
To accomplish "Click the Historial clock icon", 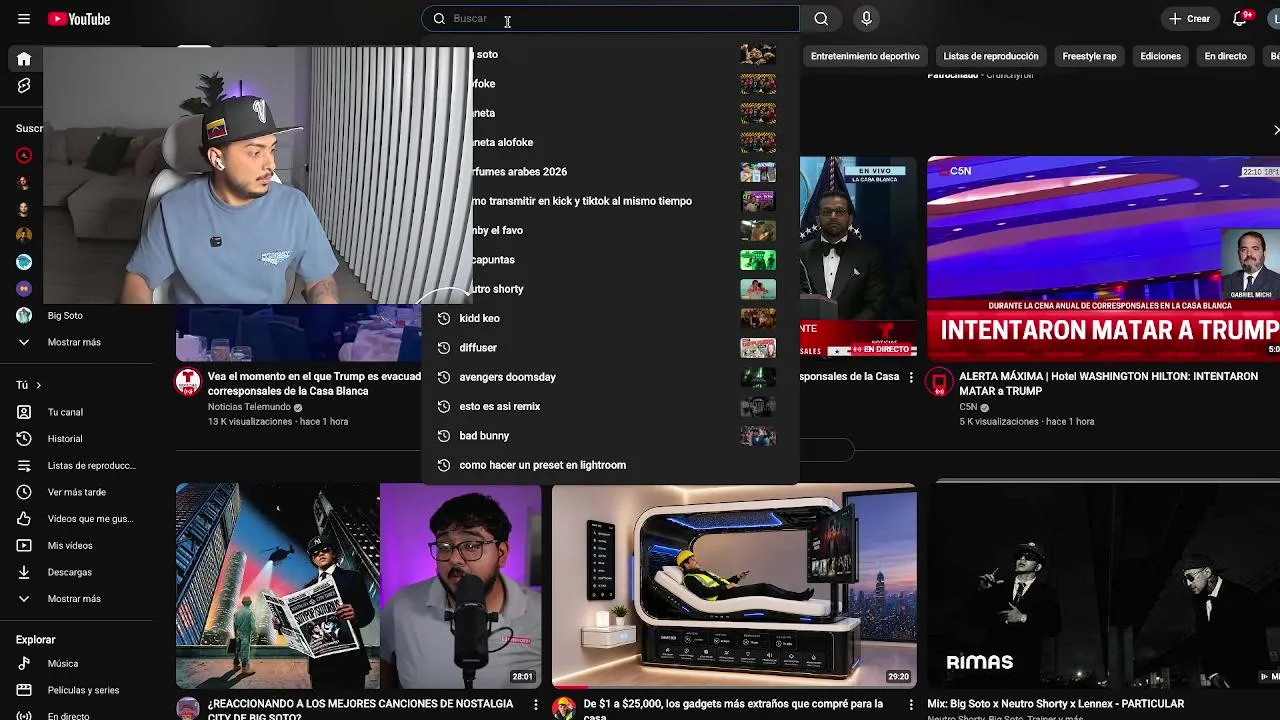I will 24,438.
